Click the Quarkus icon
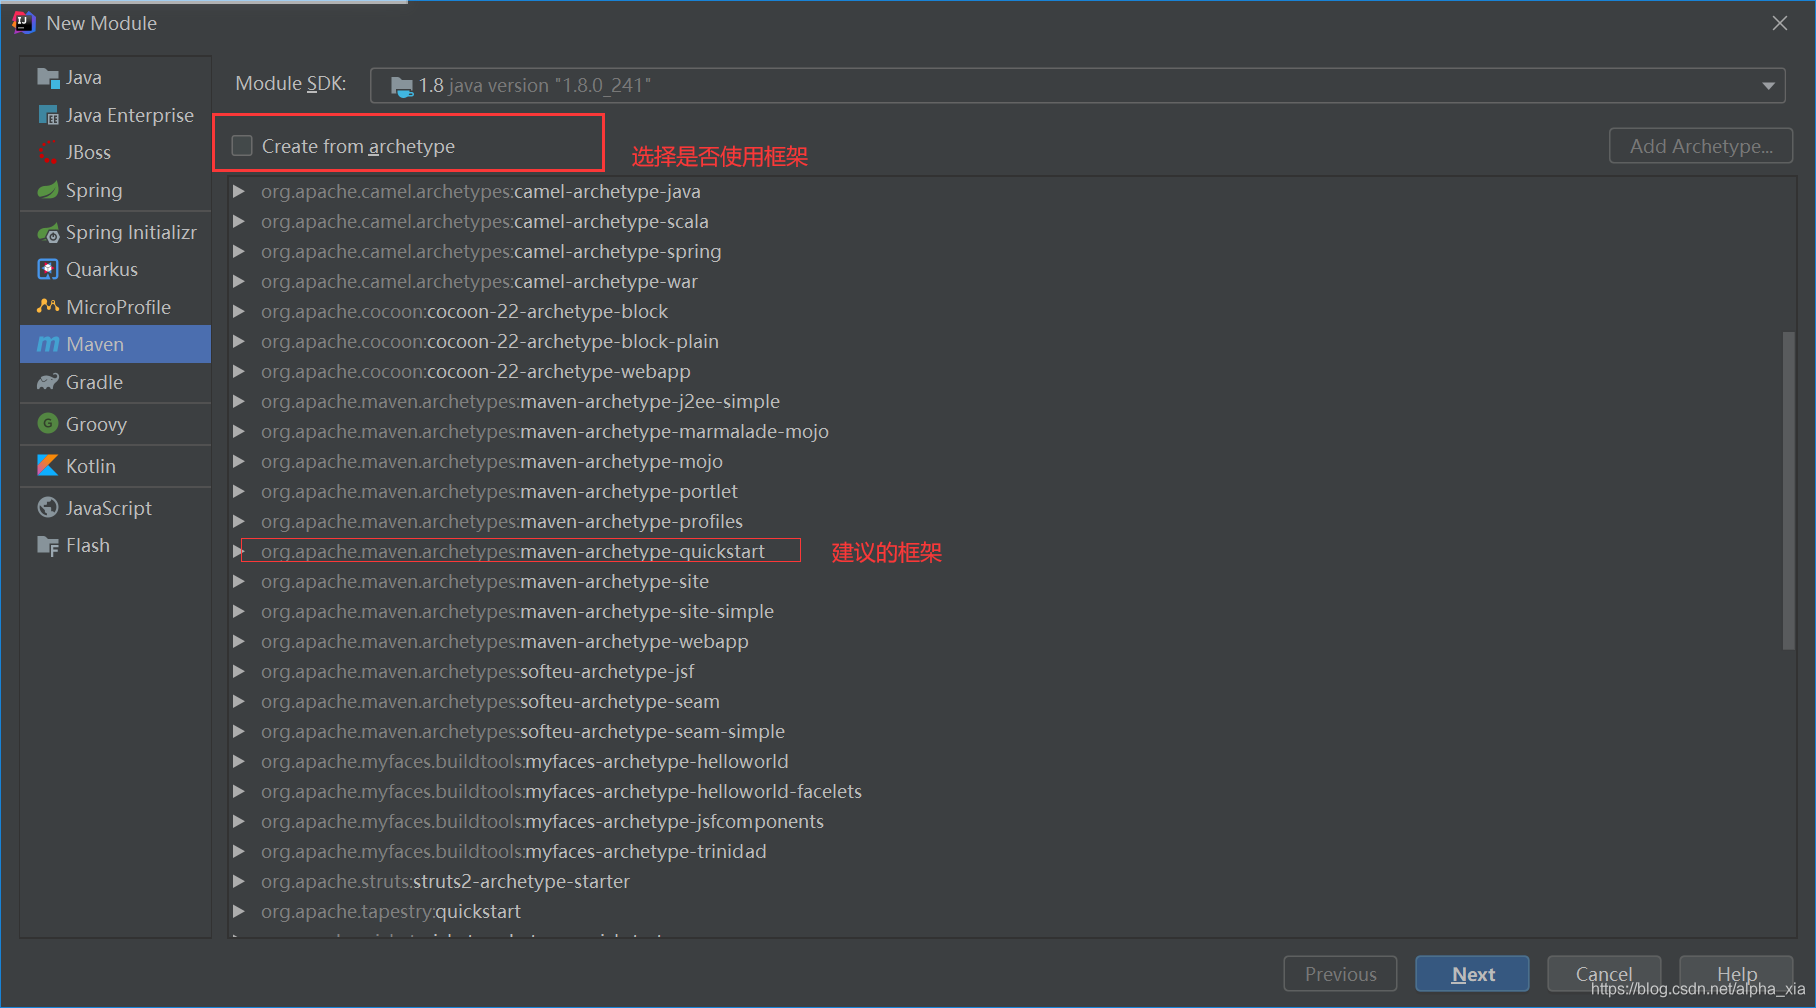The width and height of the screenshot is (1816, 1008). (x=48, y=270)
